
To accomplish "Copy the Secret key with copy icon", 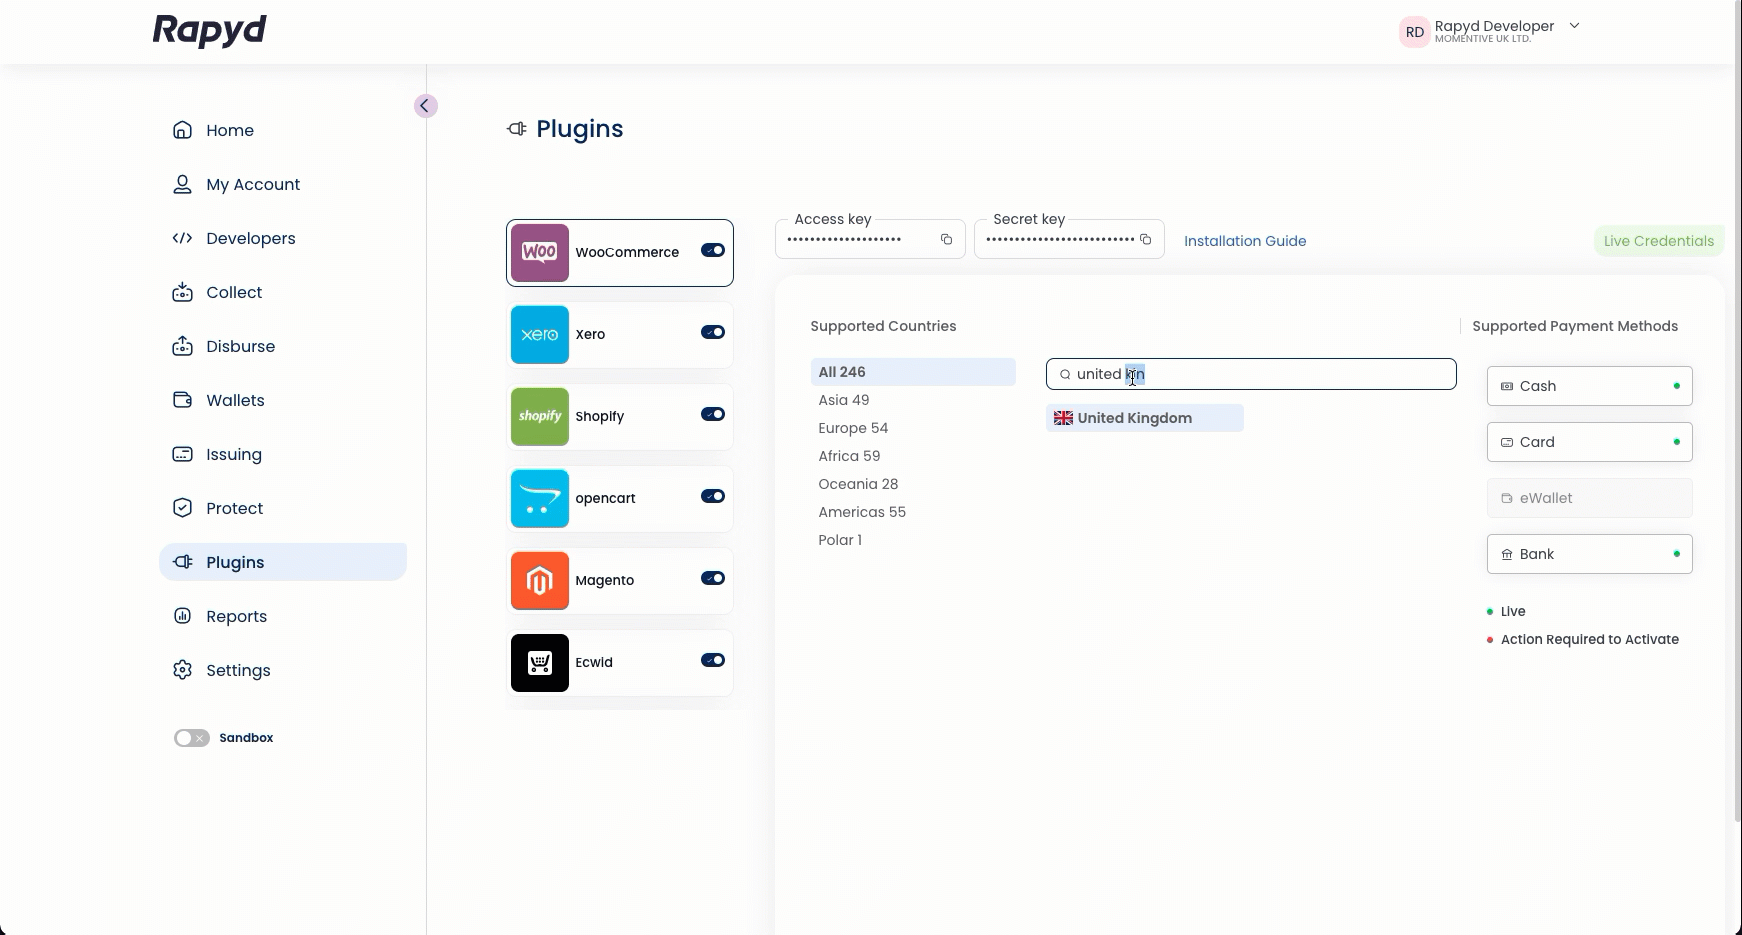I will click(x=1146, y=239).
